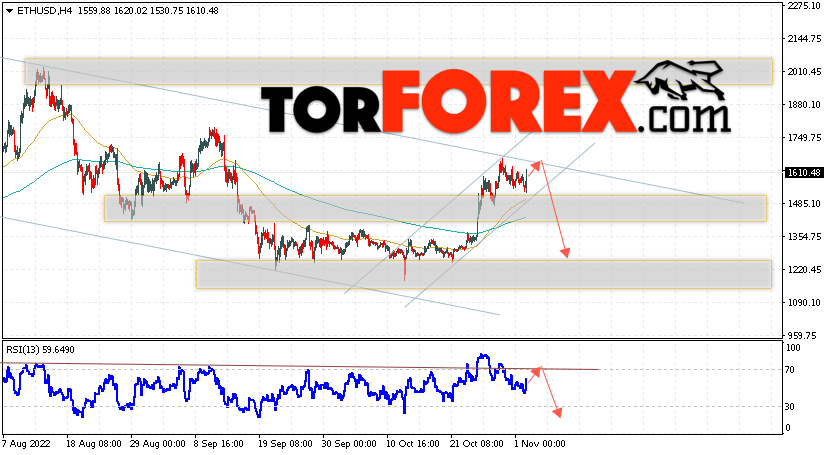
Task: Select time axis label 29 Aug 00:00
Action: click(157, 444)
